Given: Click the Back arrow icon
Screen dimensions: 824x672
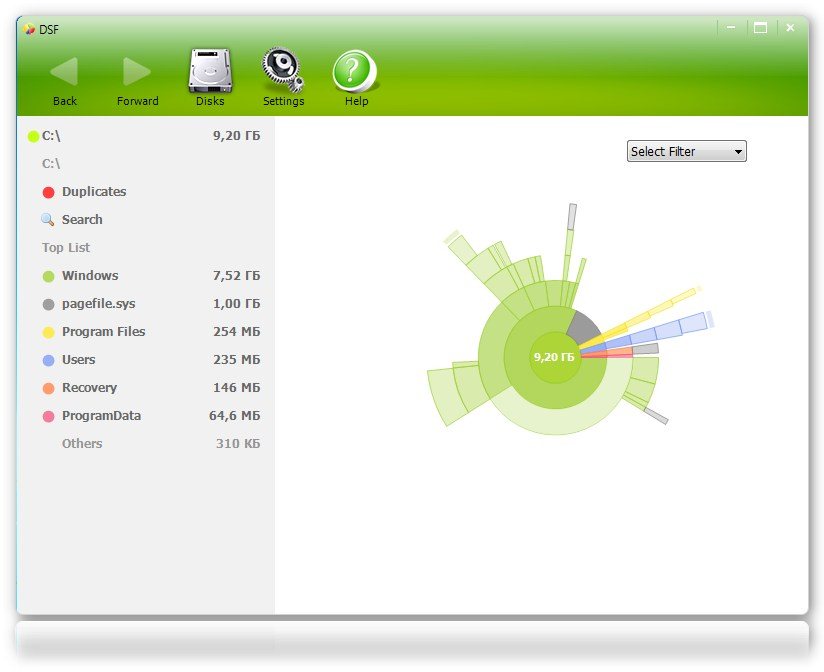Looking at the screenshot, I should coord(65,72).
